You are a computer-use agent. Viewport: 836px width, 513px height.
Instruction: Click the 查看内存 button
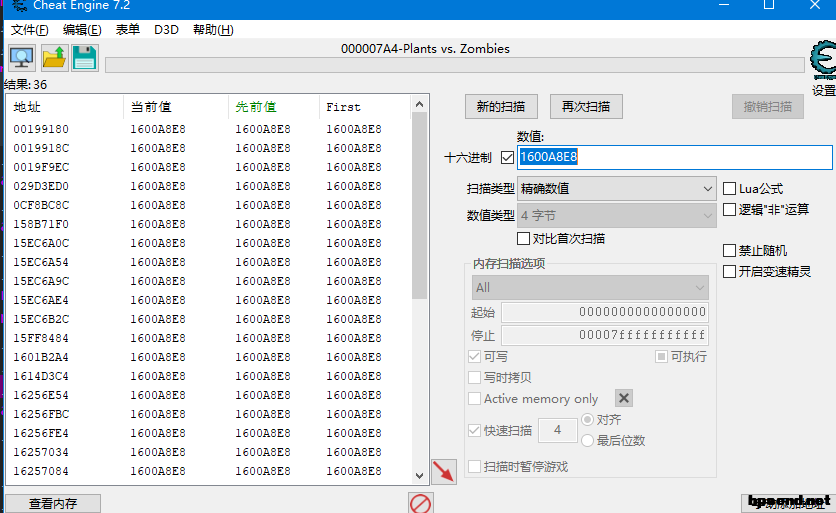point(53,503)
